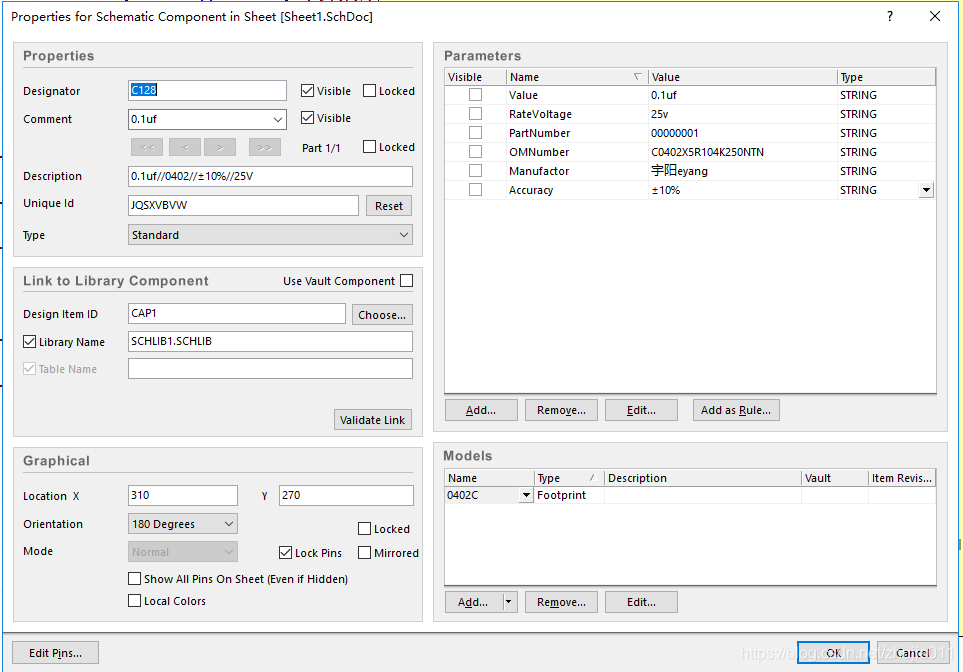Click the Description text field
Viewport: 963px width, 672px height.
click(x=270, y=176)
